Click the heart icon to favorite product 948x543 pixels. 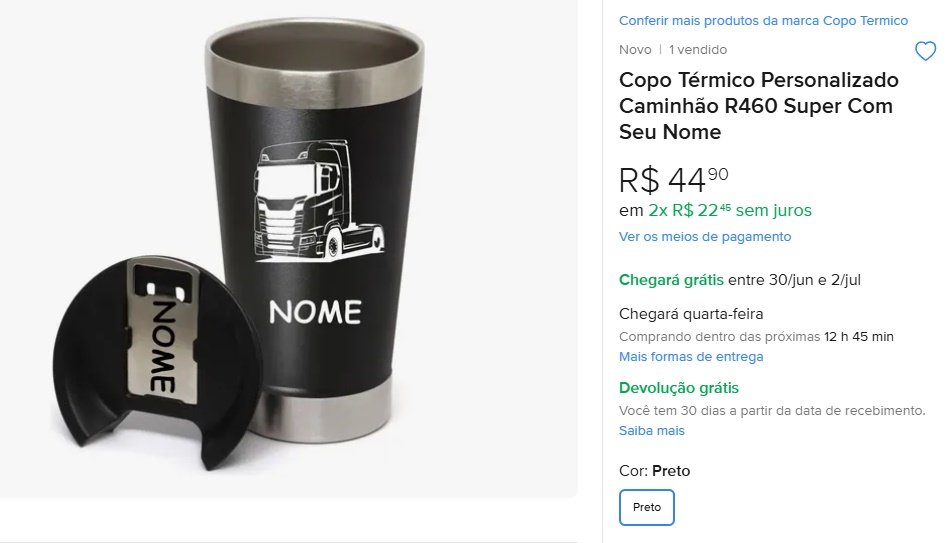click(925, 52)
